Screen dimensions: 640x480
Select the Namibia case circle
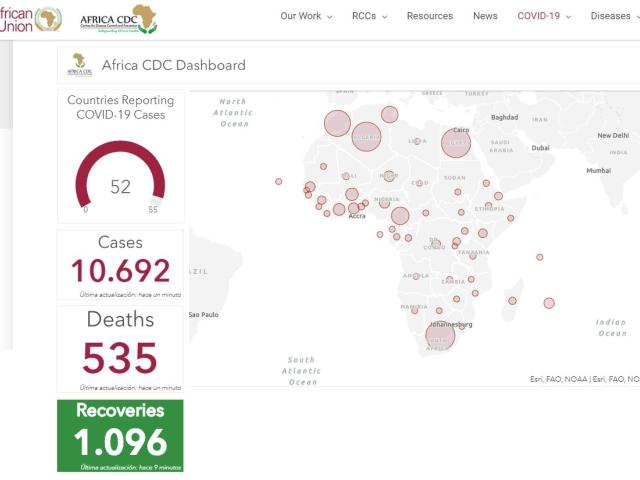(415, 310)
